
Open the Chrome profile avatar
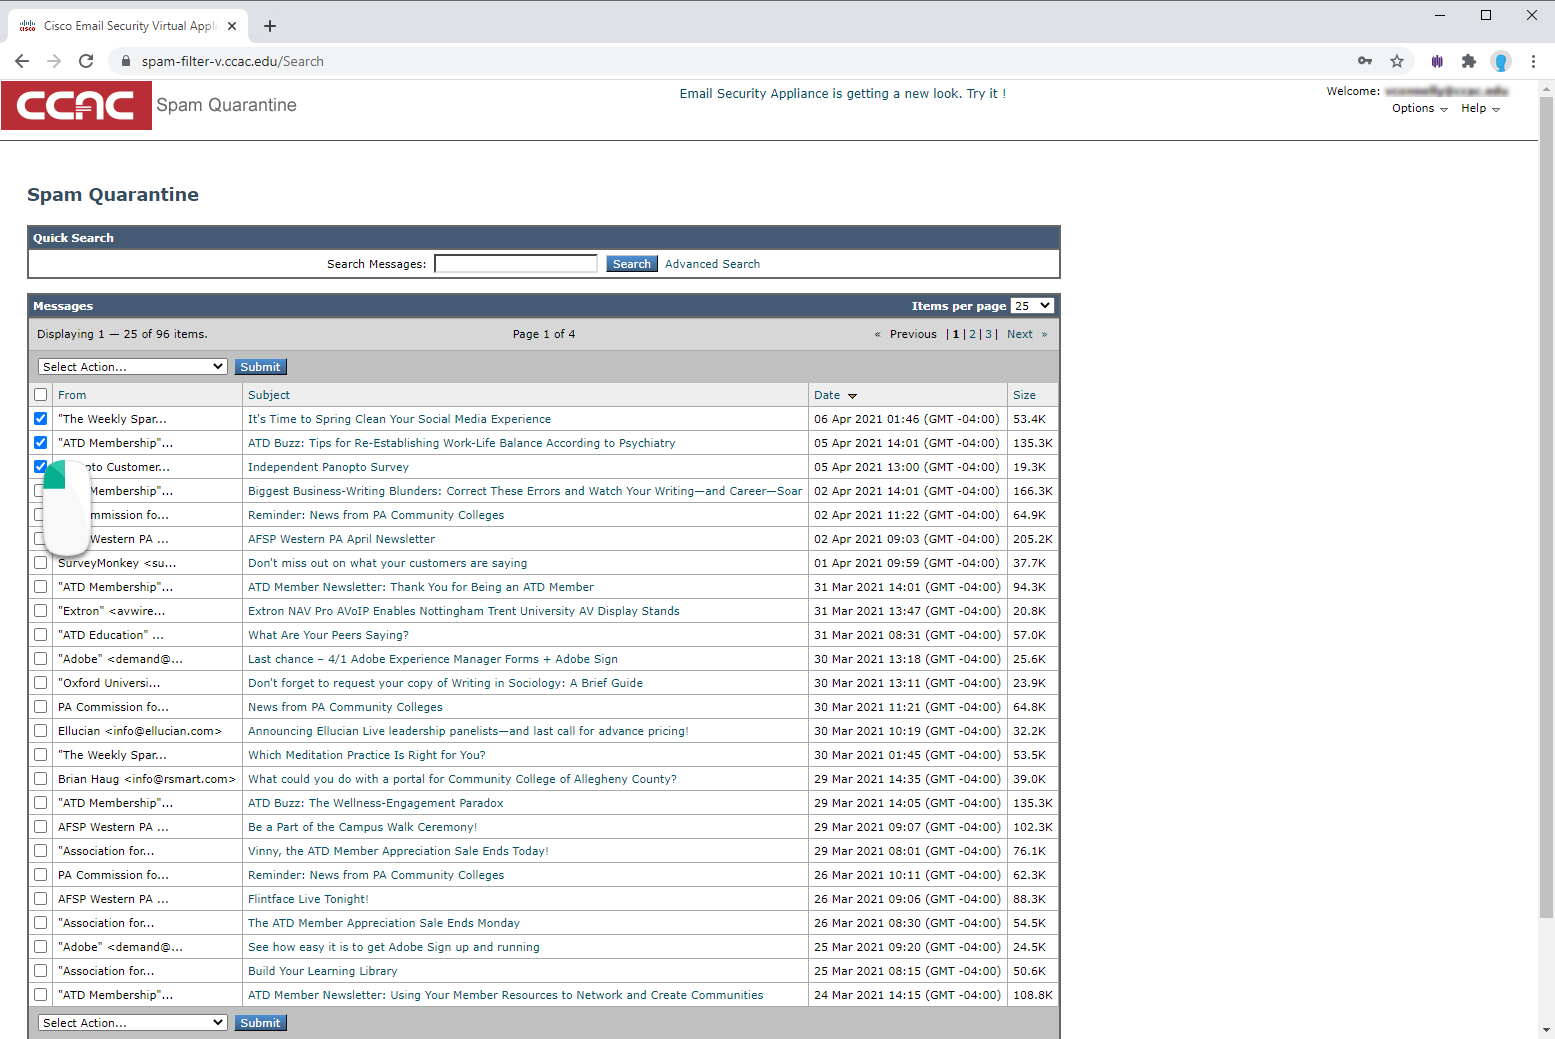coord(1501,61)
